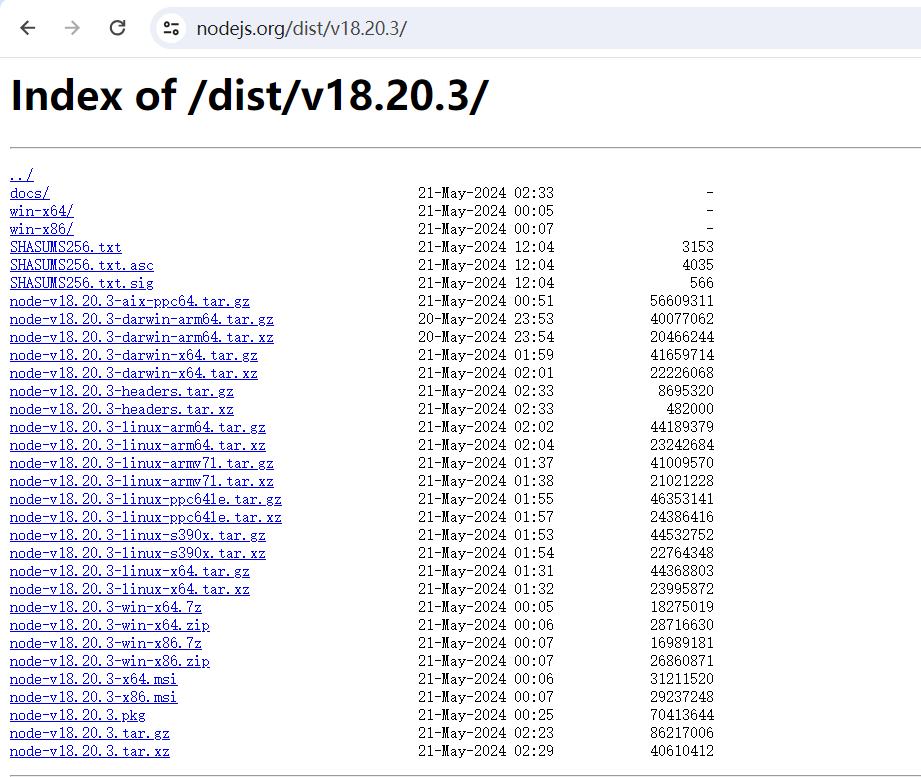
Task: Download node-v18.20.3-linux-ppc64le.tar.xz
Action: point(146,517)
